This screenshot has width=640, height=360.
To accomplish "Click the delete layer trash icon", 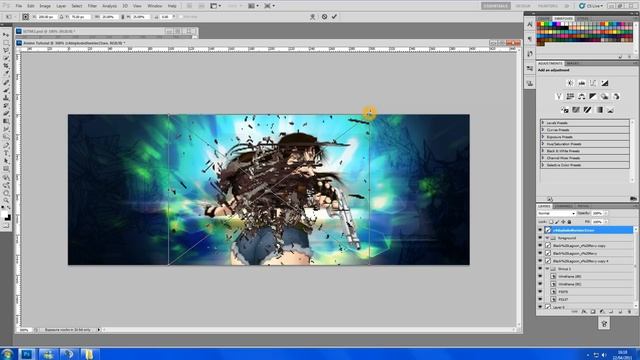I will pos(630,312).
